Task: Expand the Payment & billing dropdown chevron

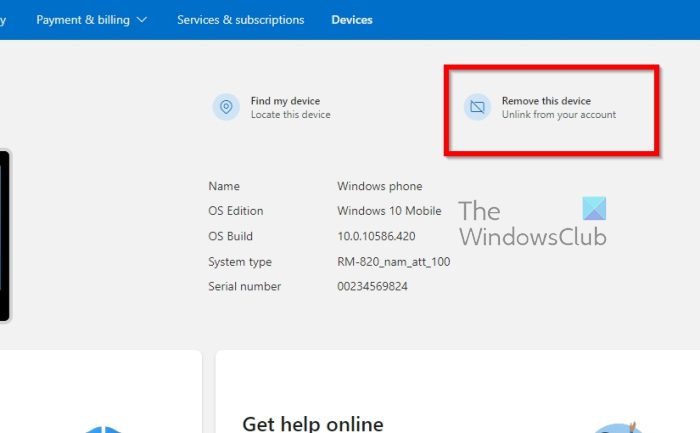Action: pyautogui.click(x=142, y=20)
